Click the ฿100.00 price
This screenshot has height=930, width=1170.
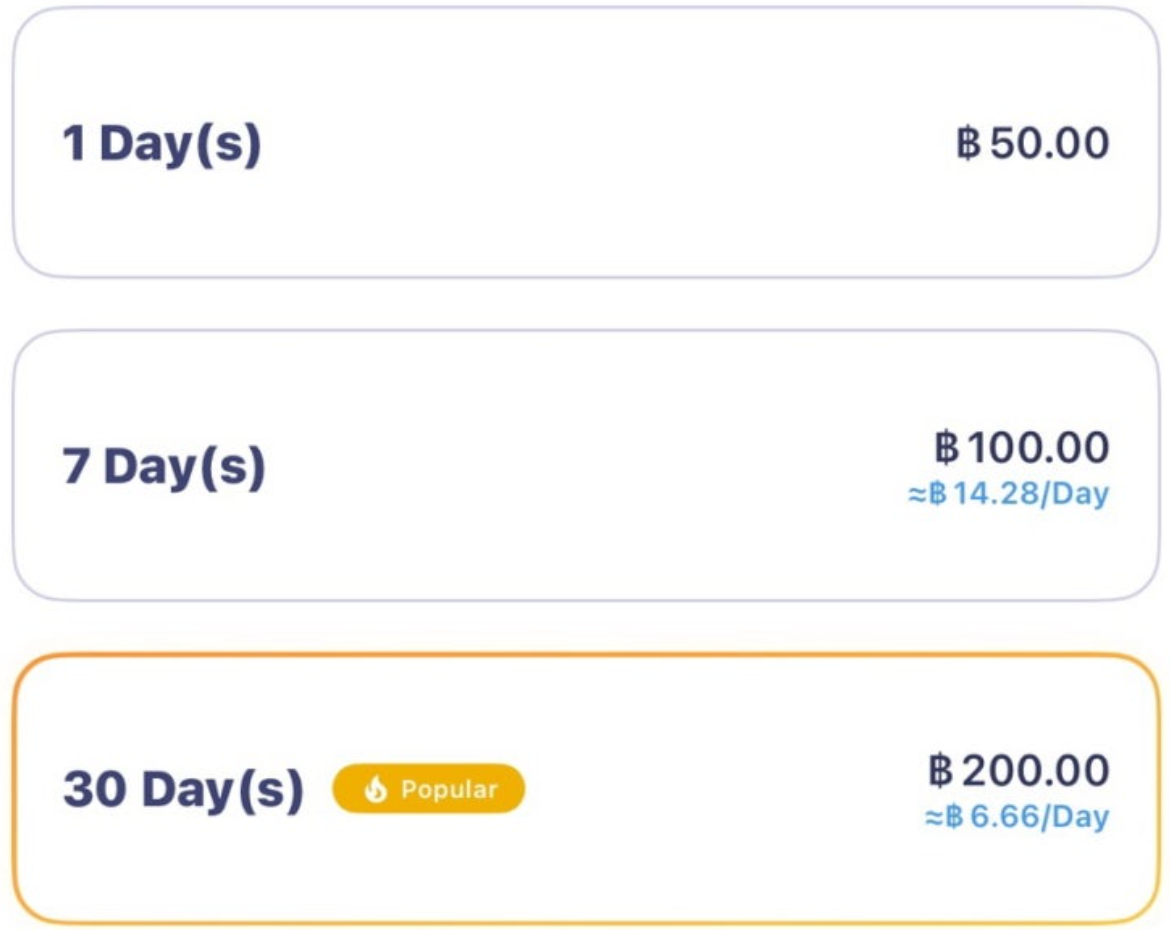[x=1022, y=447]
